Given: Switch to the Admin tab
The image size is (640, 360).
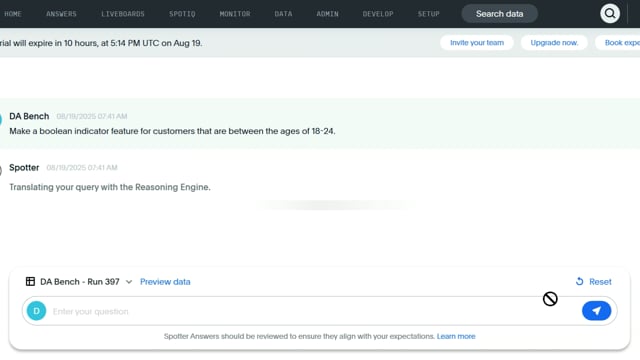Looking at the screenshot, I should [327, 14].
